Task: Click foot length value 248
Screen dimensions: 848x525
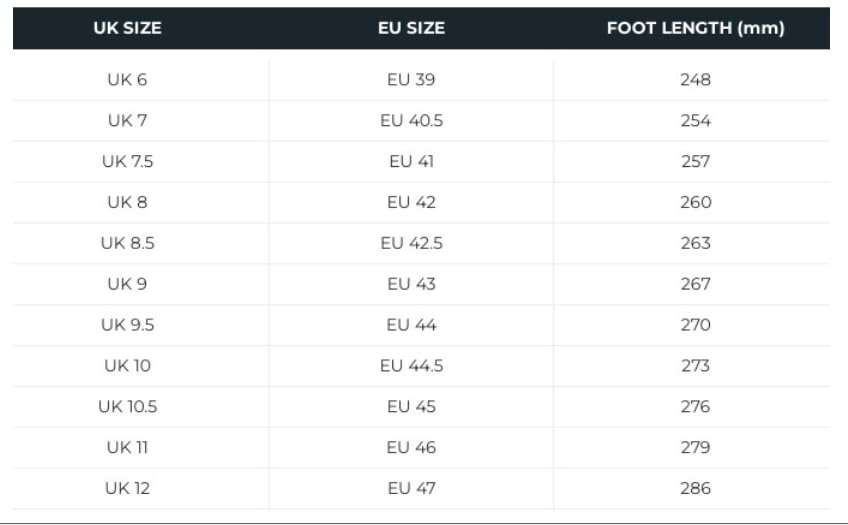Action: [x=695, y=80]
